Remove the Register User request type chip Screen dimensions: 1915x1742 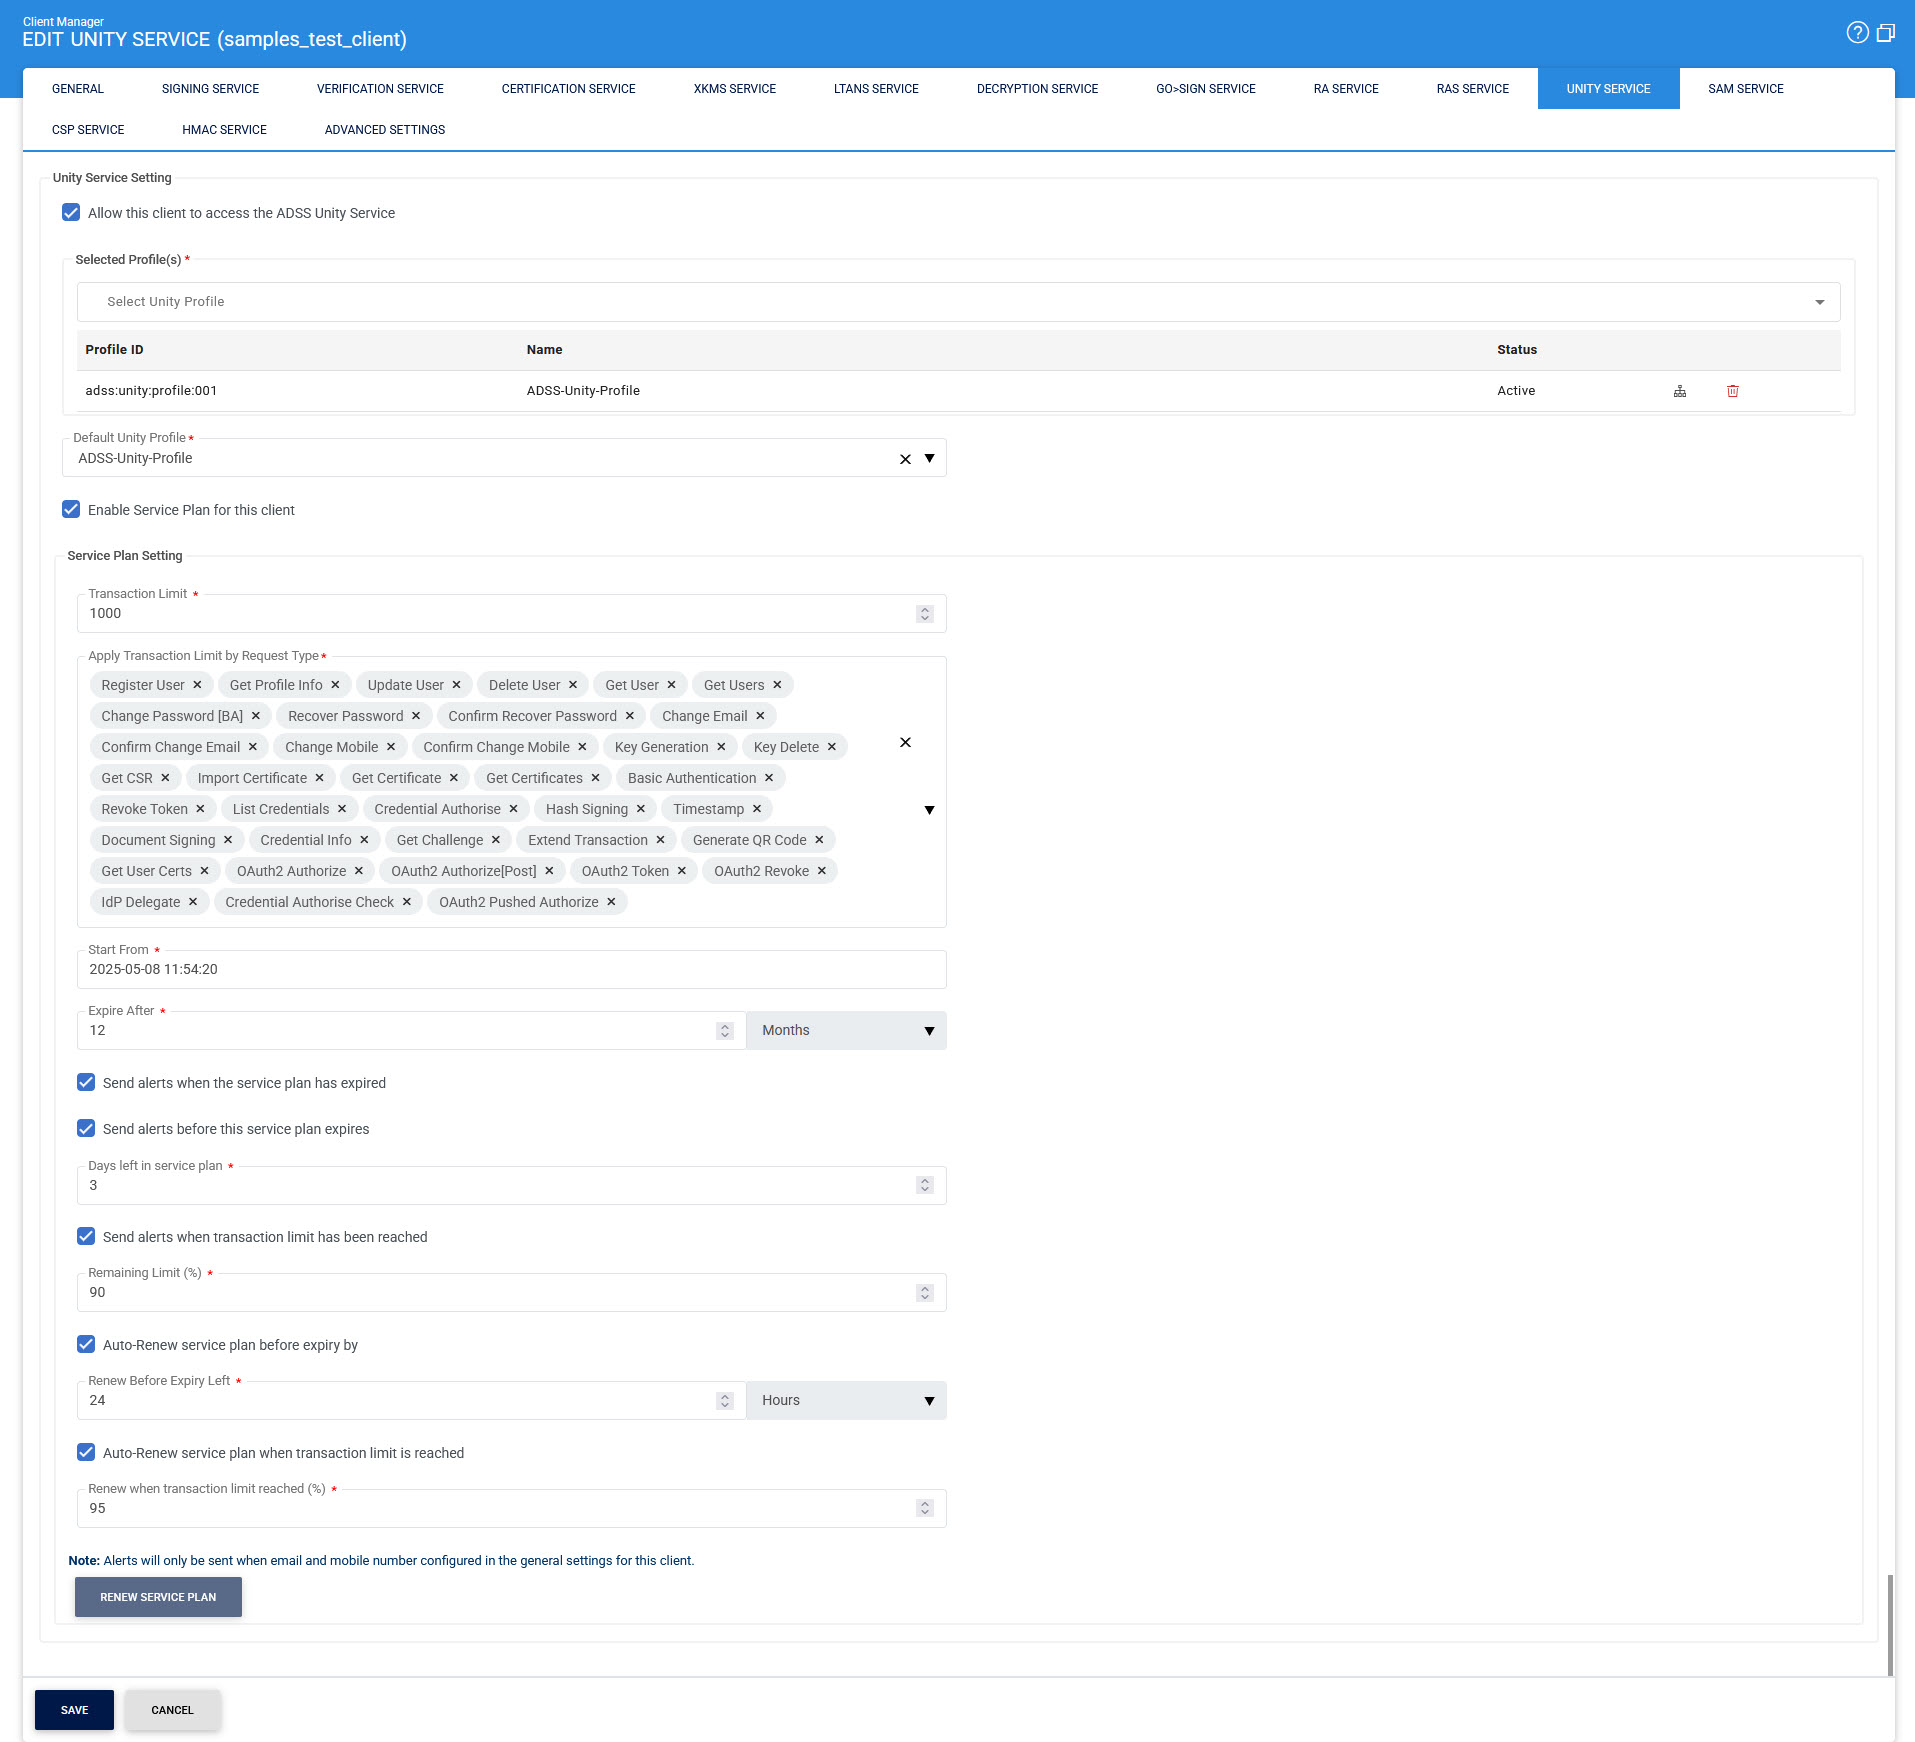point(197,685)
